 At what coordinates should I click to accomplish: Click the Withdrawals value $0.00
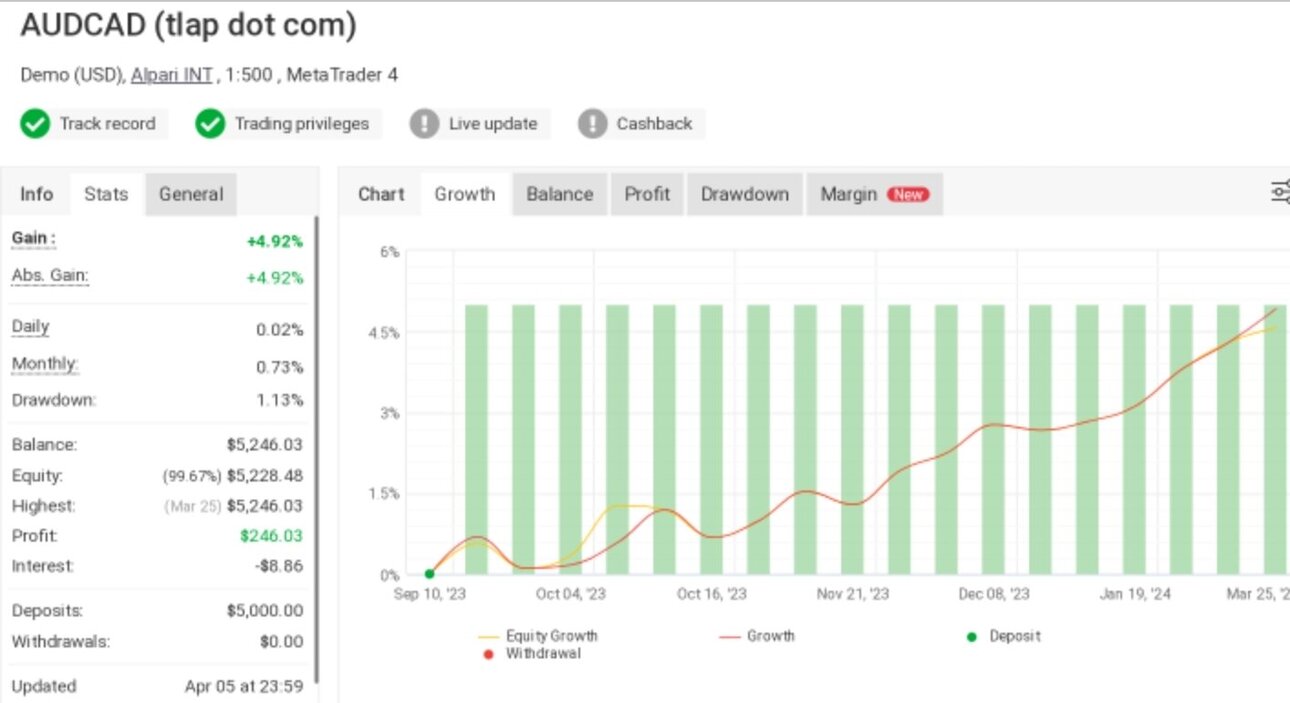[281, 642]
